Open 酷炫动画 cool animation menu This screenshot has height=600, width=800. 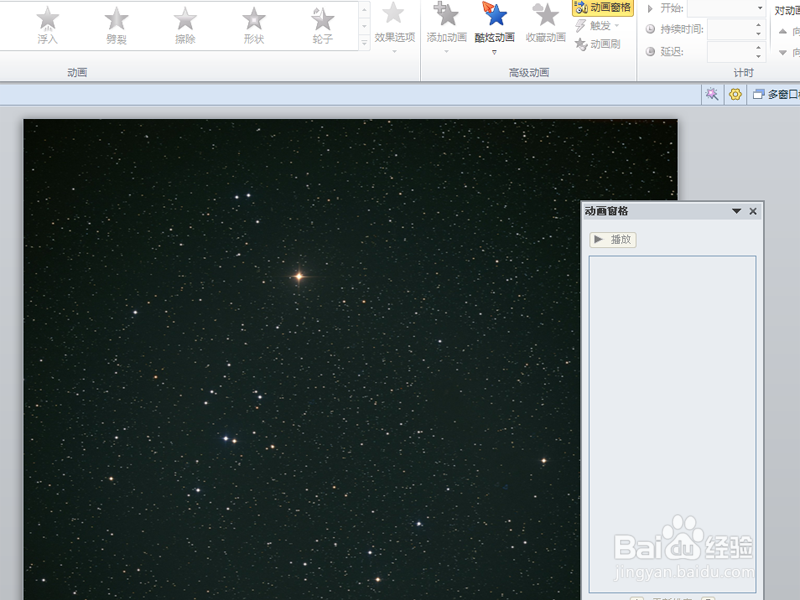494,27
